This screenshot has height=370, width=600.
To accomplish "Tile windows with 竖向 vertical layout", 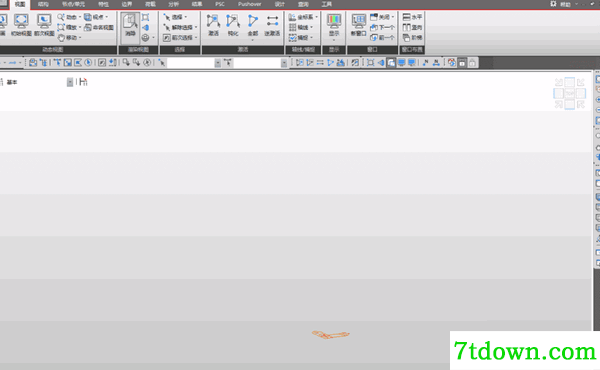I will 412,27.
